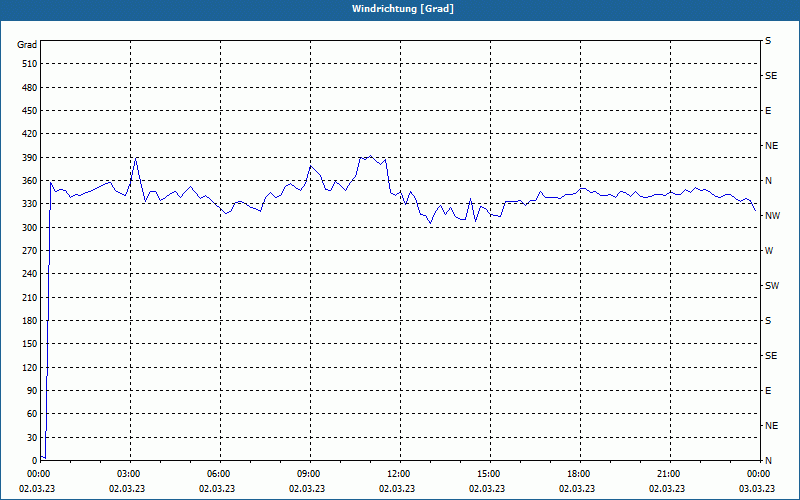Screen dimensions: 800x500
Task: Click the 02.03.23 date under 12:00
Action: 397,489
